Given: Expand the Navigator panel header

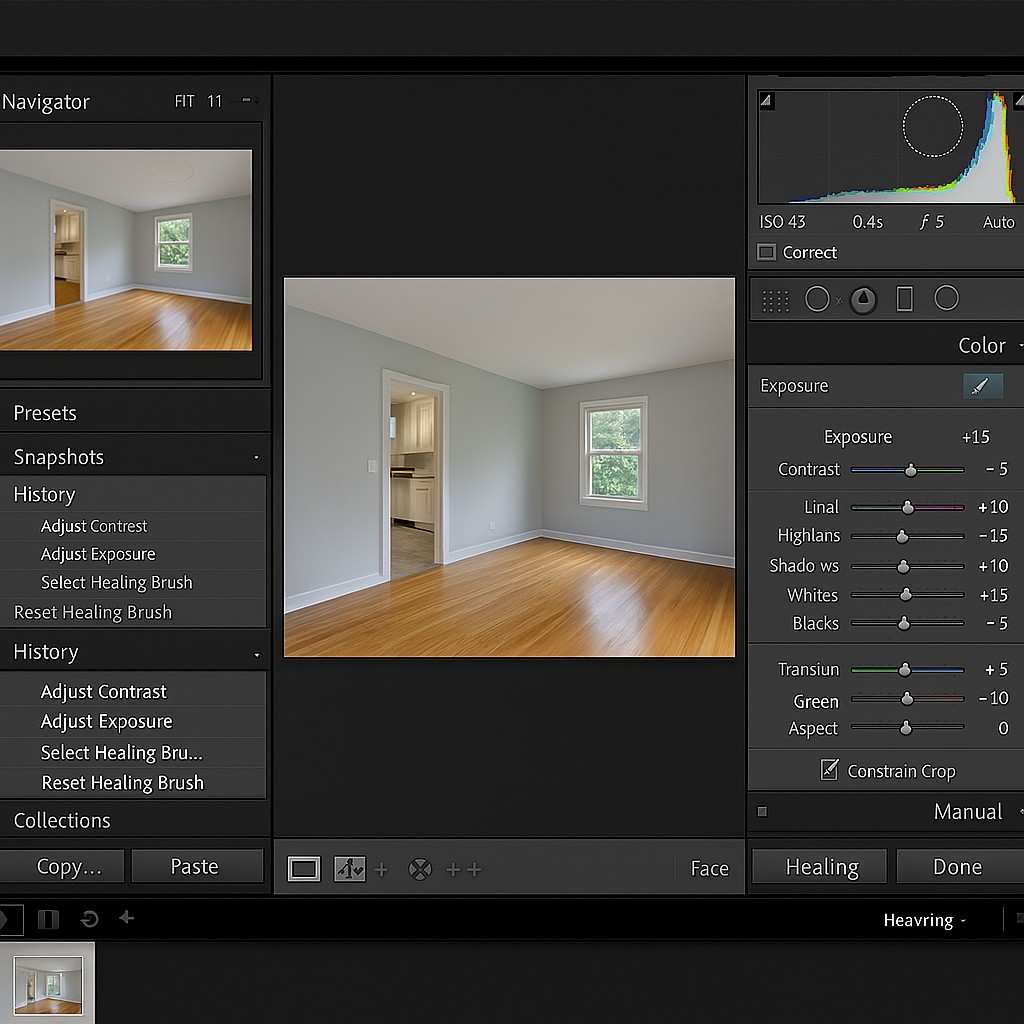Looking at the screenshot, I should 46,102.
